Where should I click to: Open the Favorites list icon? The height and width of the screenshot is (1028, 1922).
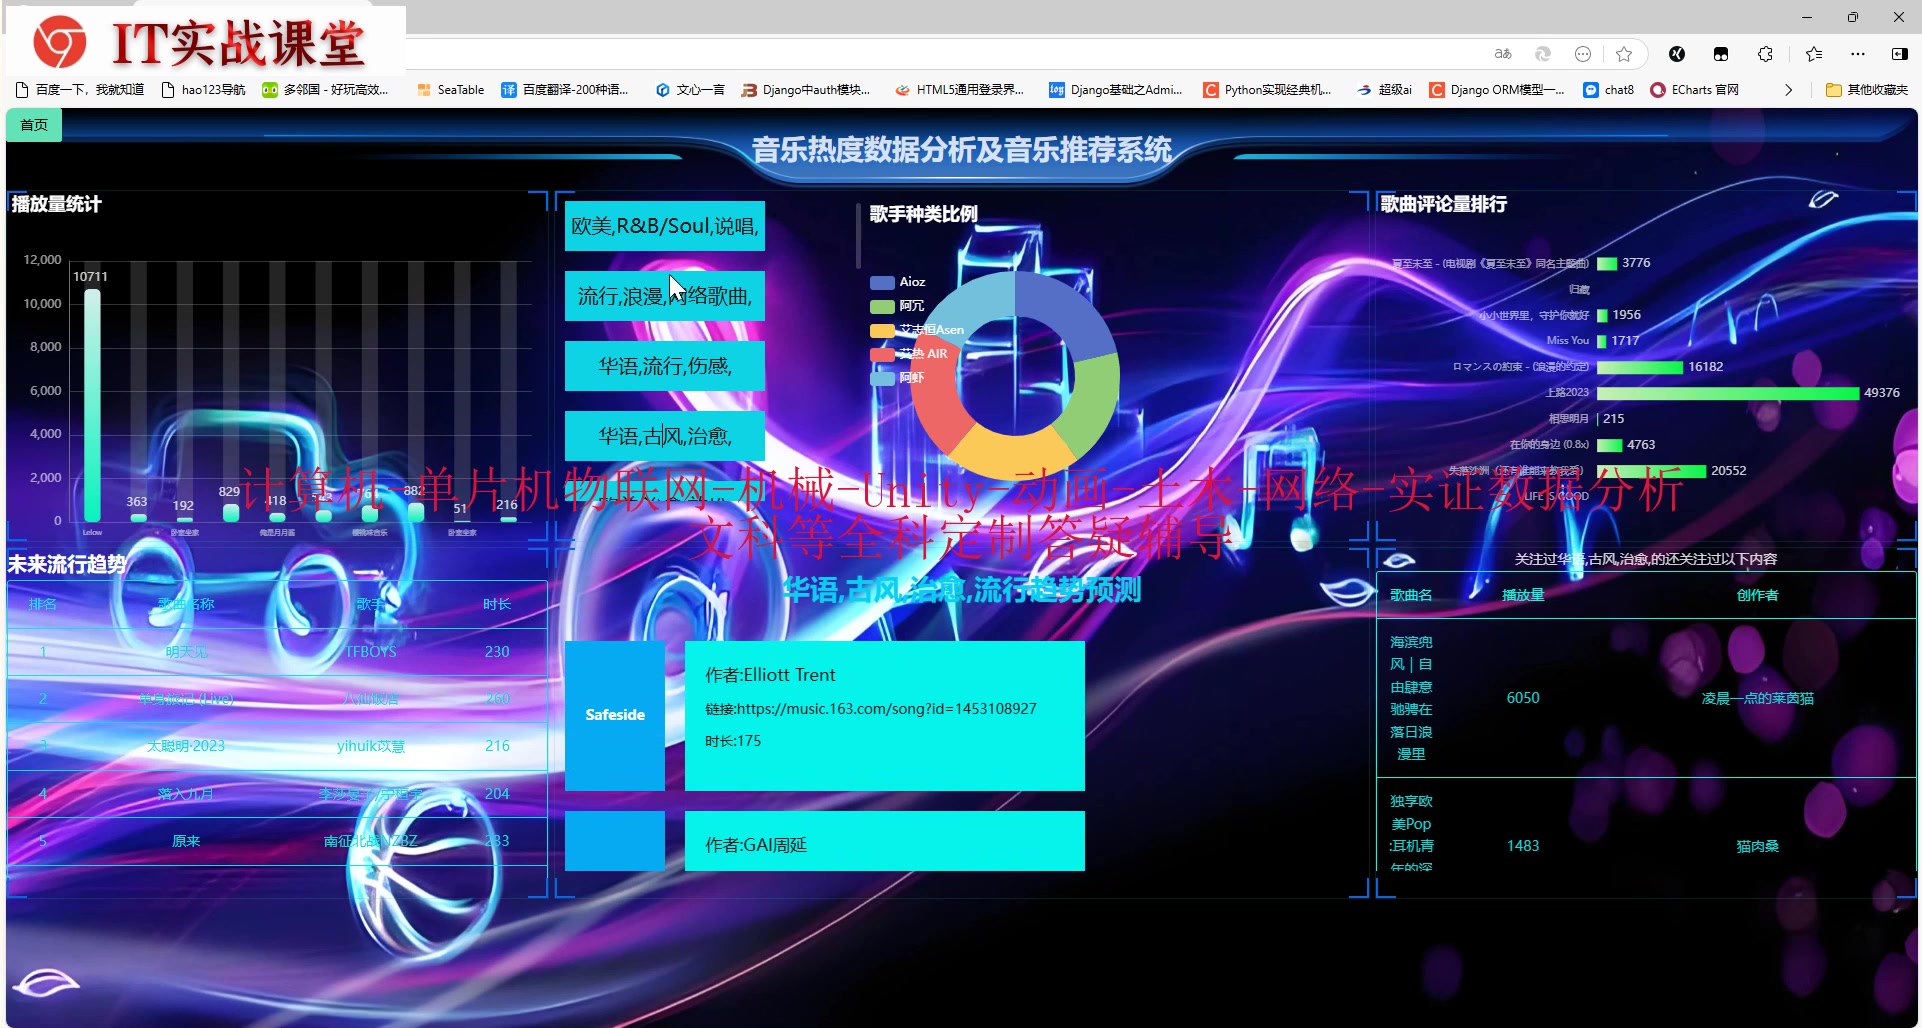pos(1814,54)
